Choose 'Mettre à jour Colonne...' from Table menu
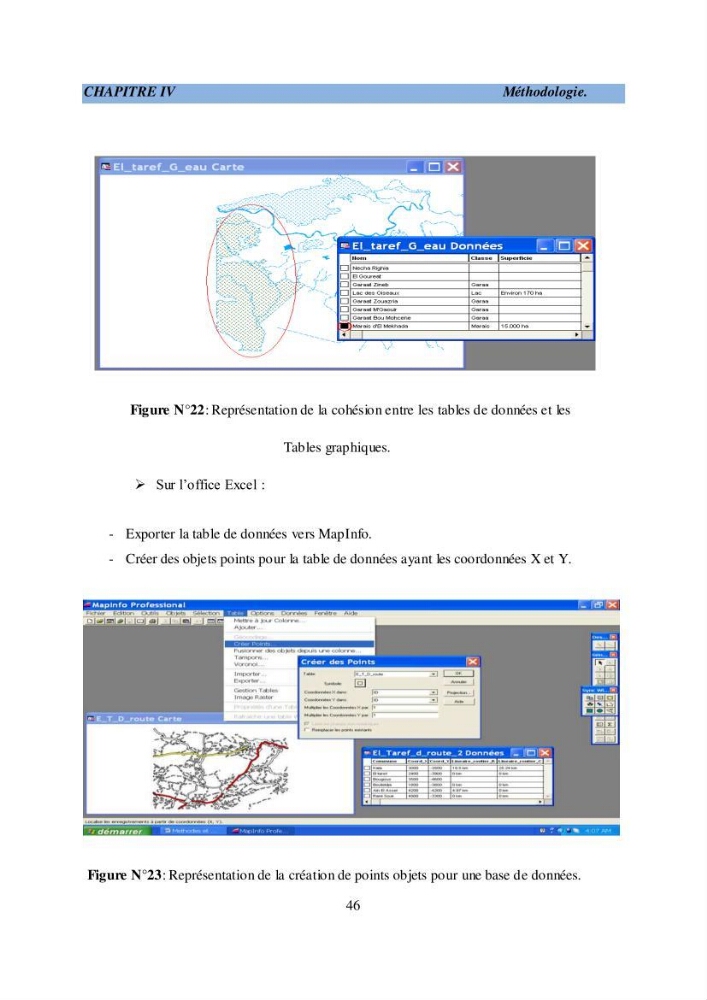Screen dimensions: 707x1000 300,621
